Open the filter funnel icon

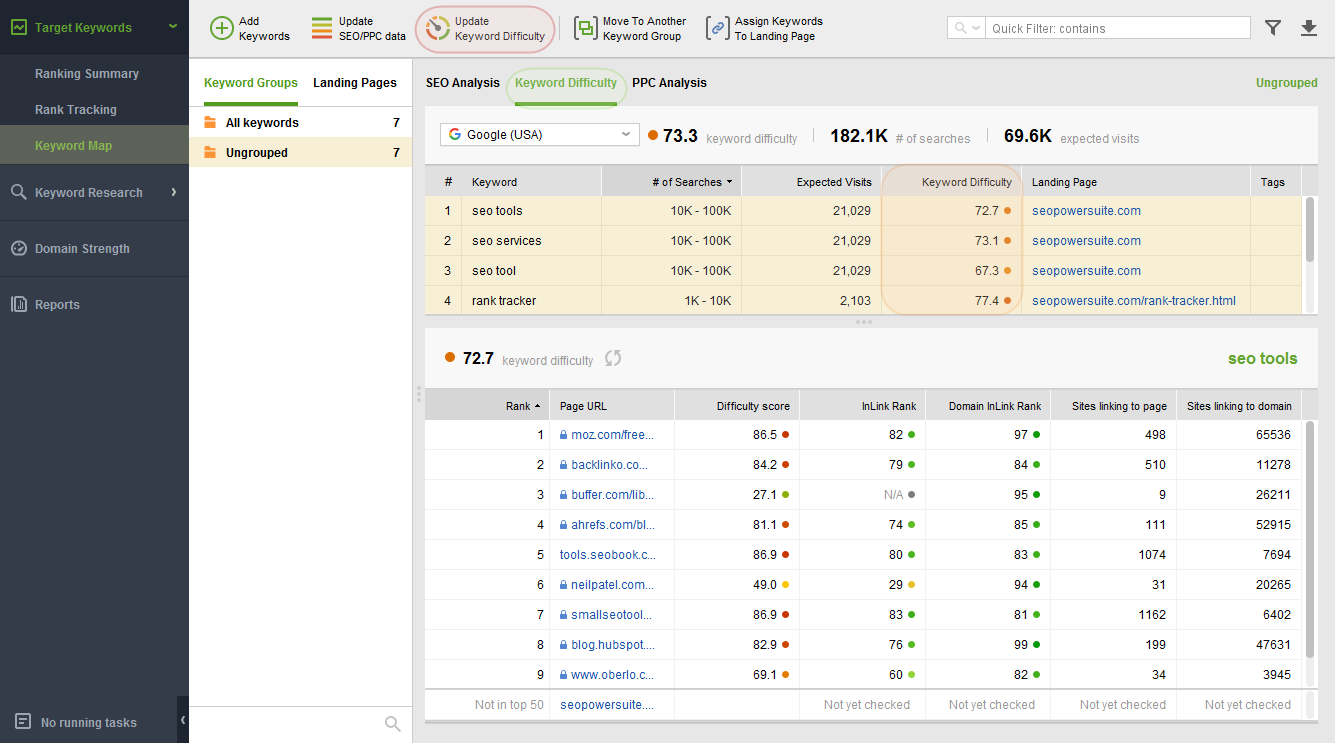point(1273,28)
